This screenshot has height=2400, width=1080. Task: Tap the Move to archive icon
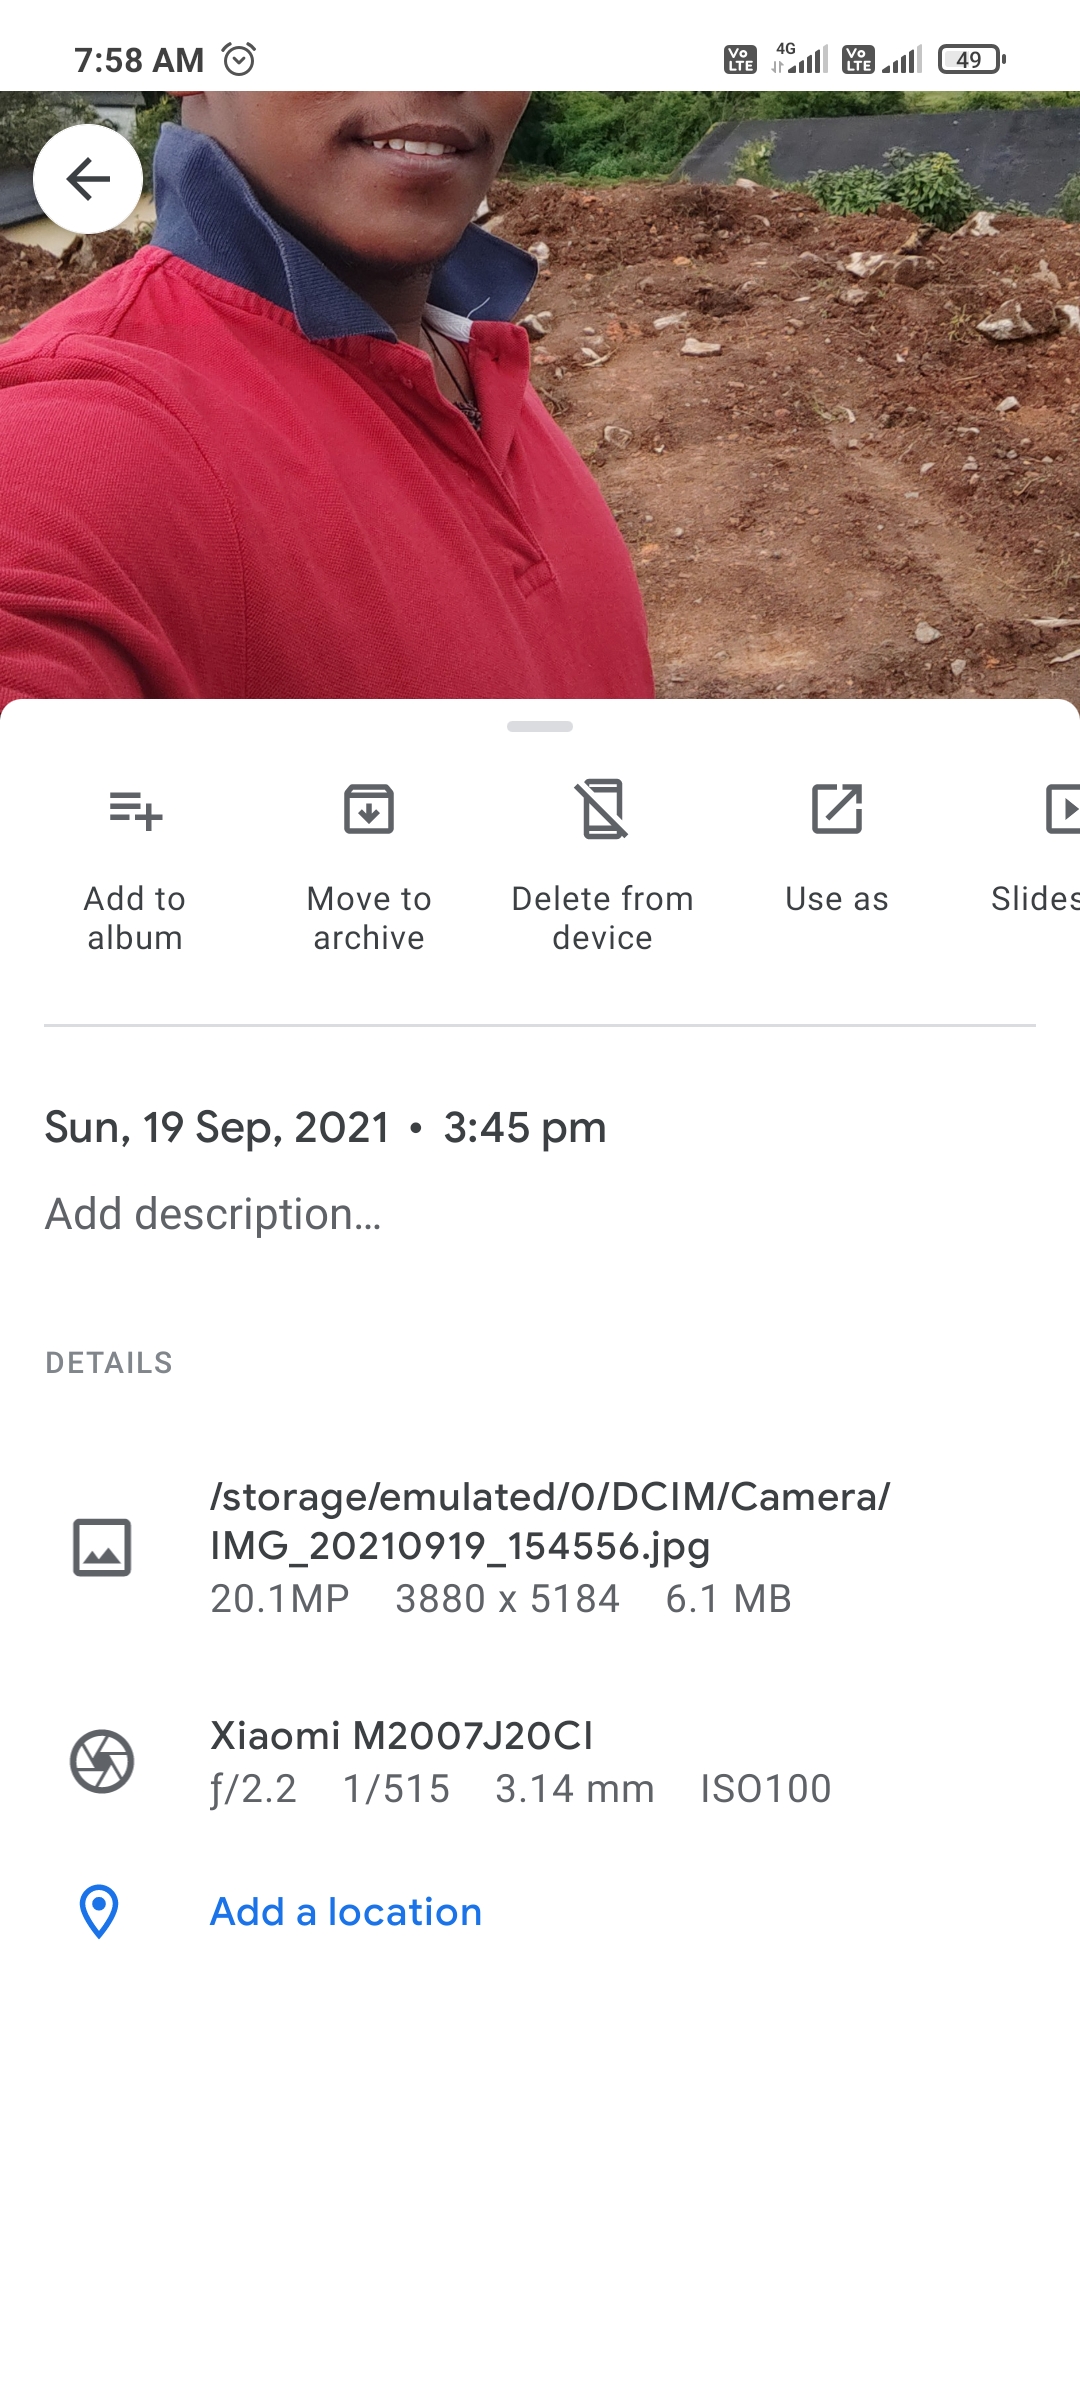tap(369, 809)
